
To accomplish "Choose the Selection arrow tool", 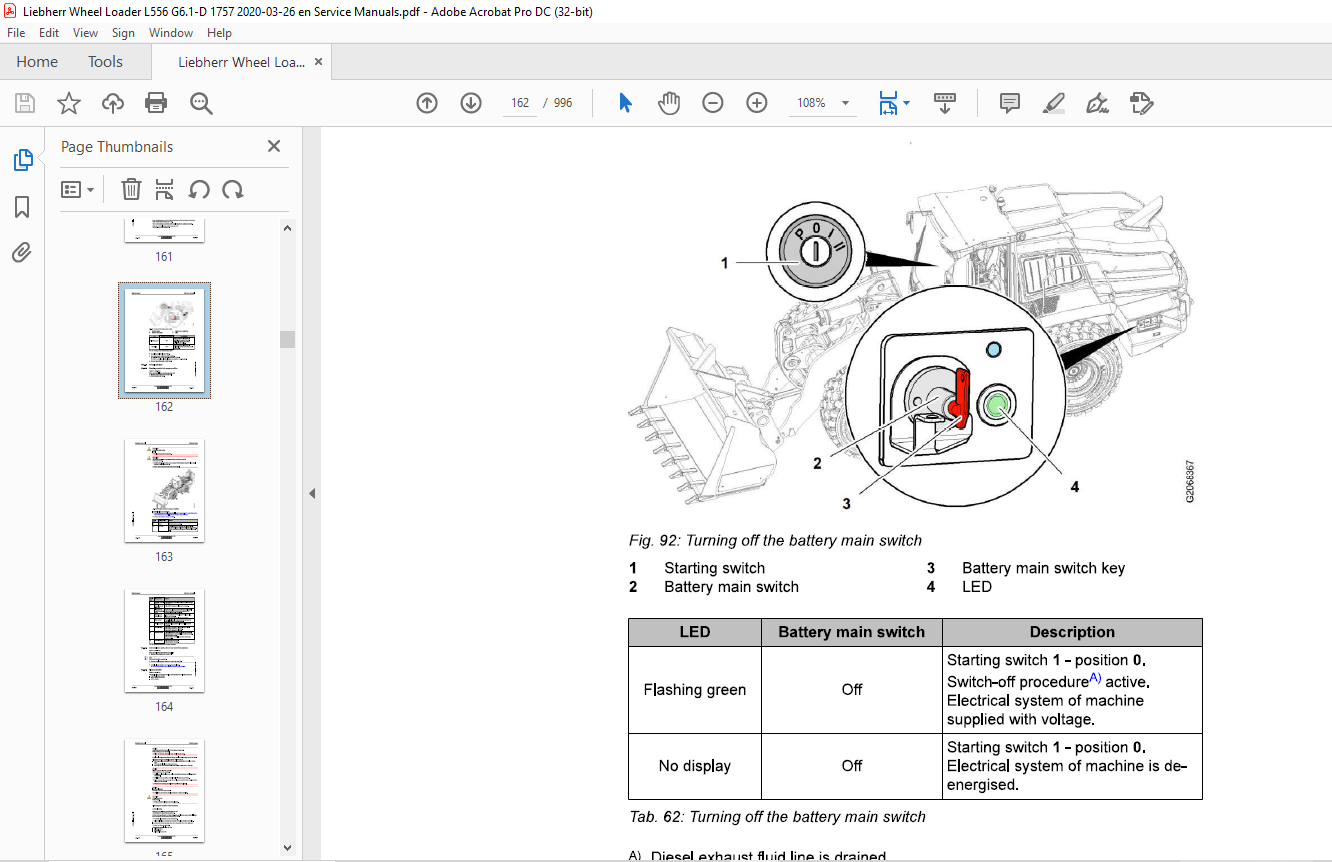I will (626, 103).
